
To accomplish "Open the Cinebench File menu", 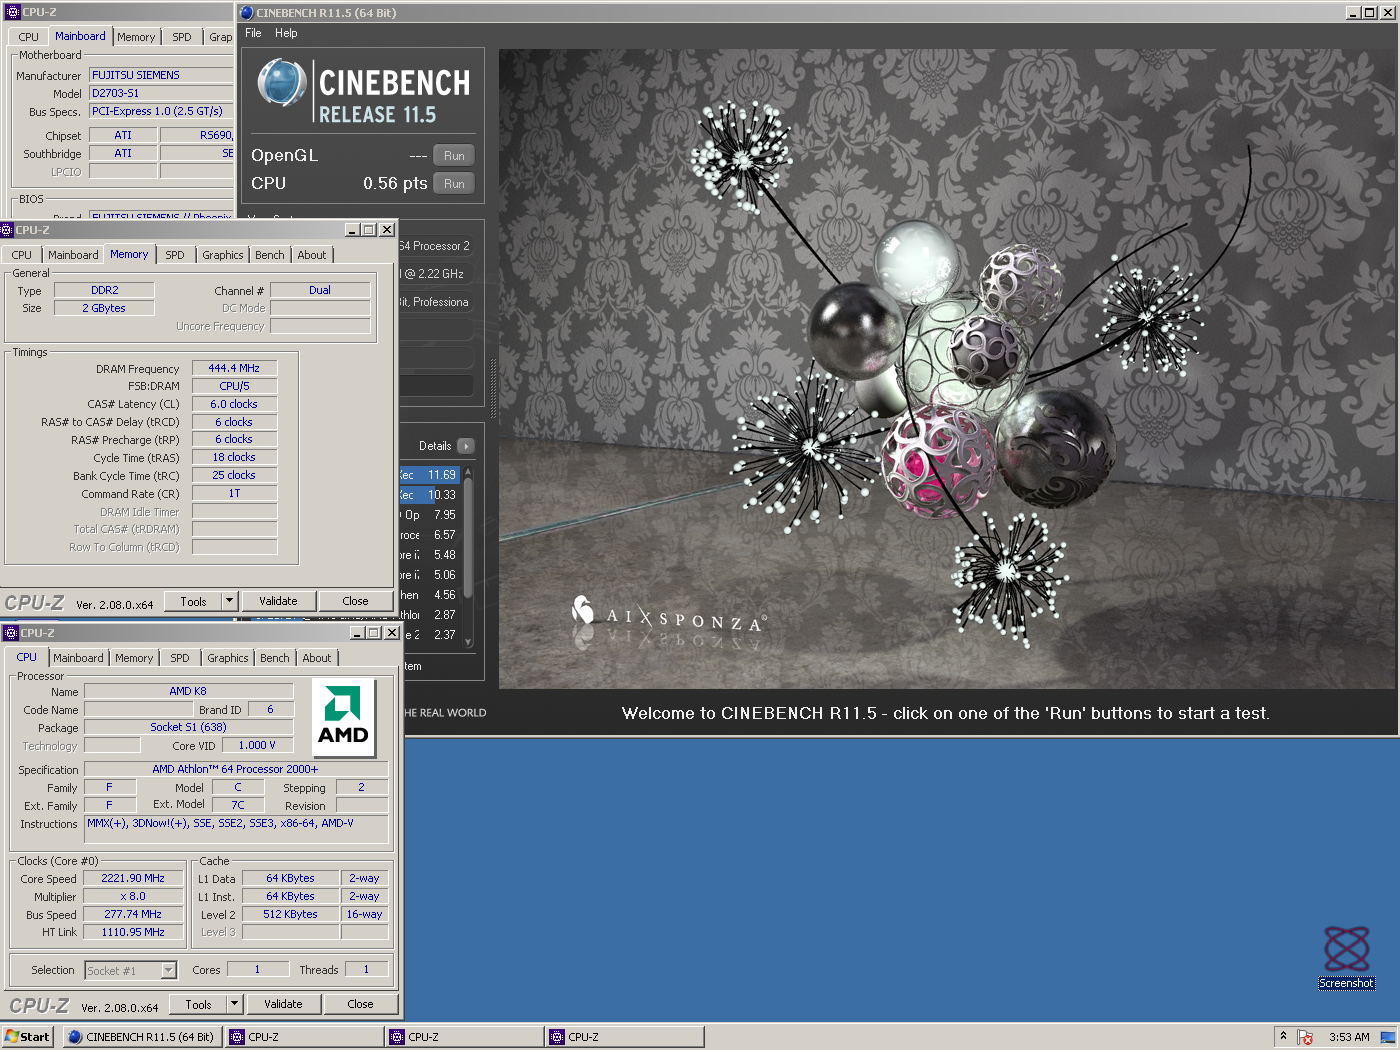I will click(x=253, y=33).
